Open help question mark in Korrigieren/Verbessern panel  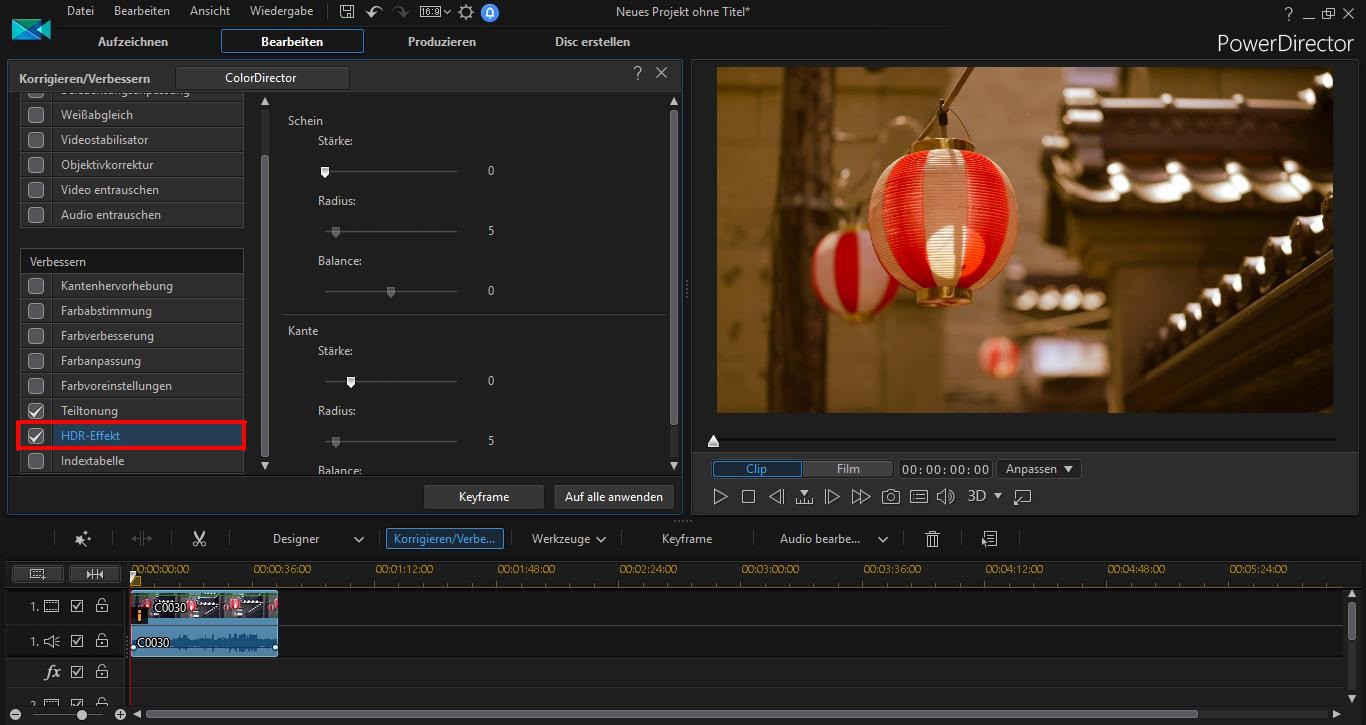[x=638, y=73]
